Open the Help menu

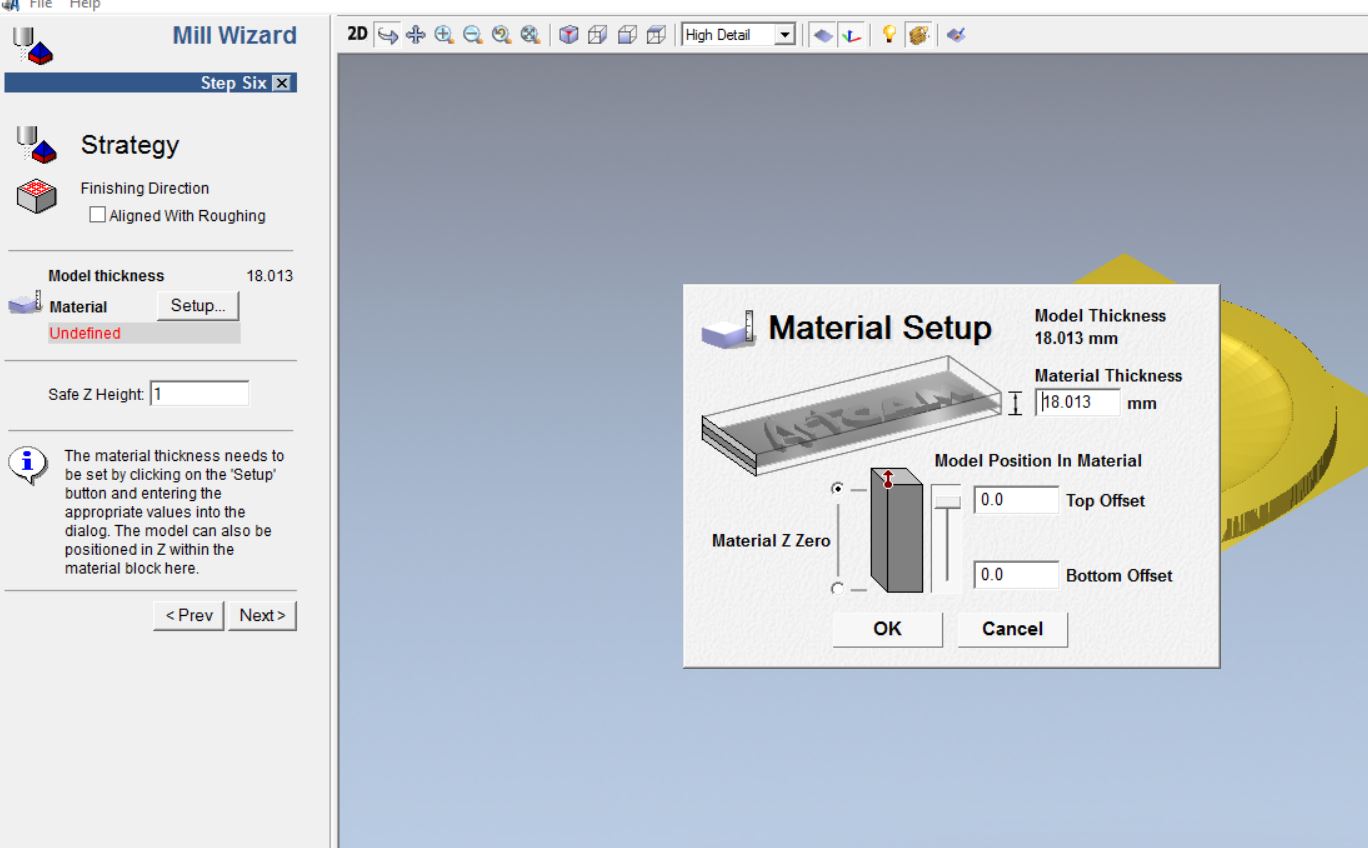85,5
